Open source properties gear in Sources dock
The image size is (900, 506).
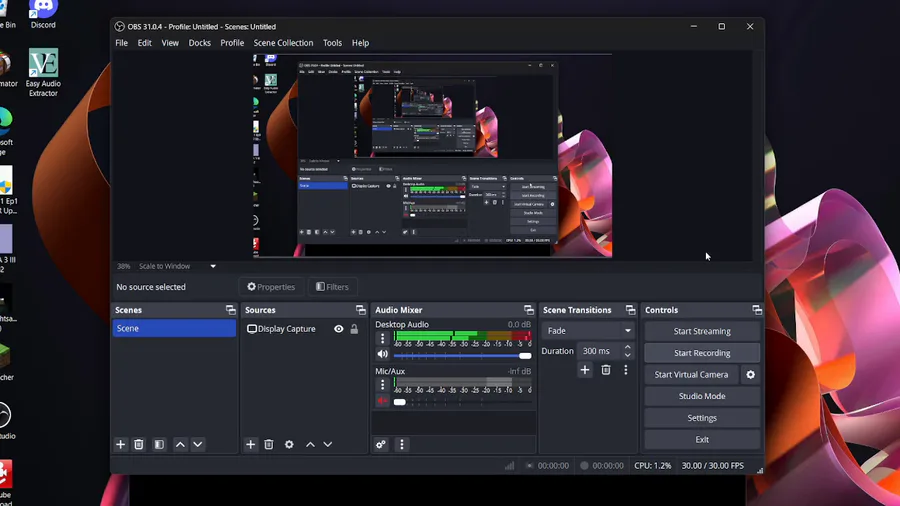(x=289, y=445)
